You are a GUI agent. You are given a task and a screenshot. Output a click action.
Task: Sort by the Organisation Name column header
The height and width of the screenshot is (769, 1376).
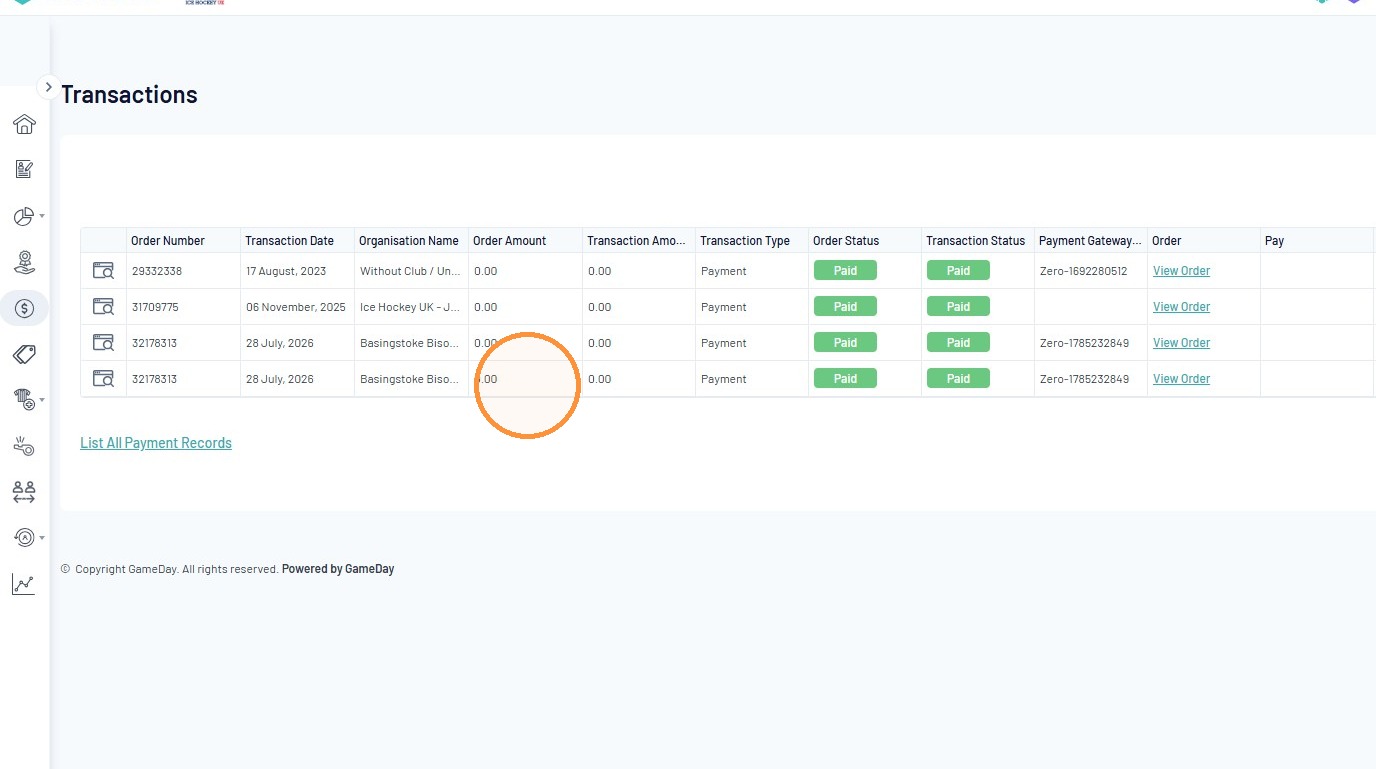click(x=411, y=241)
